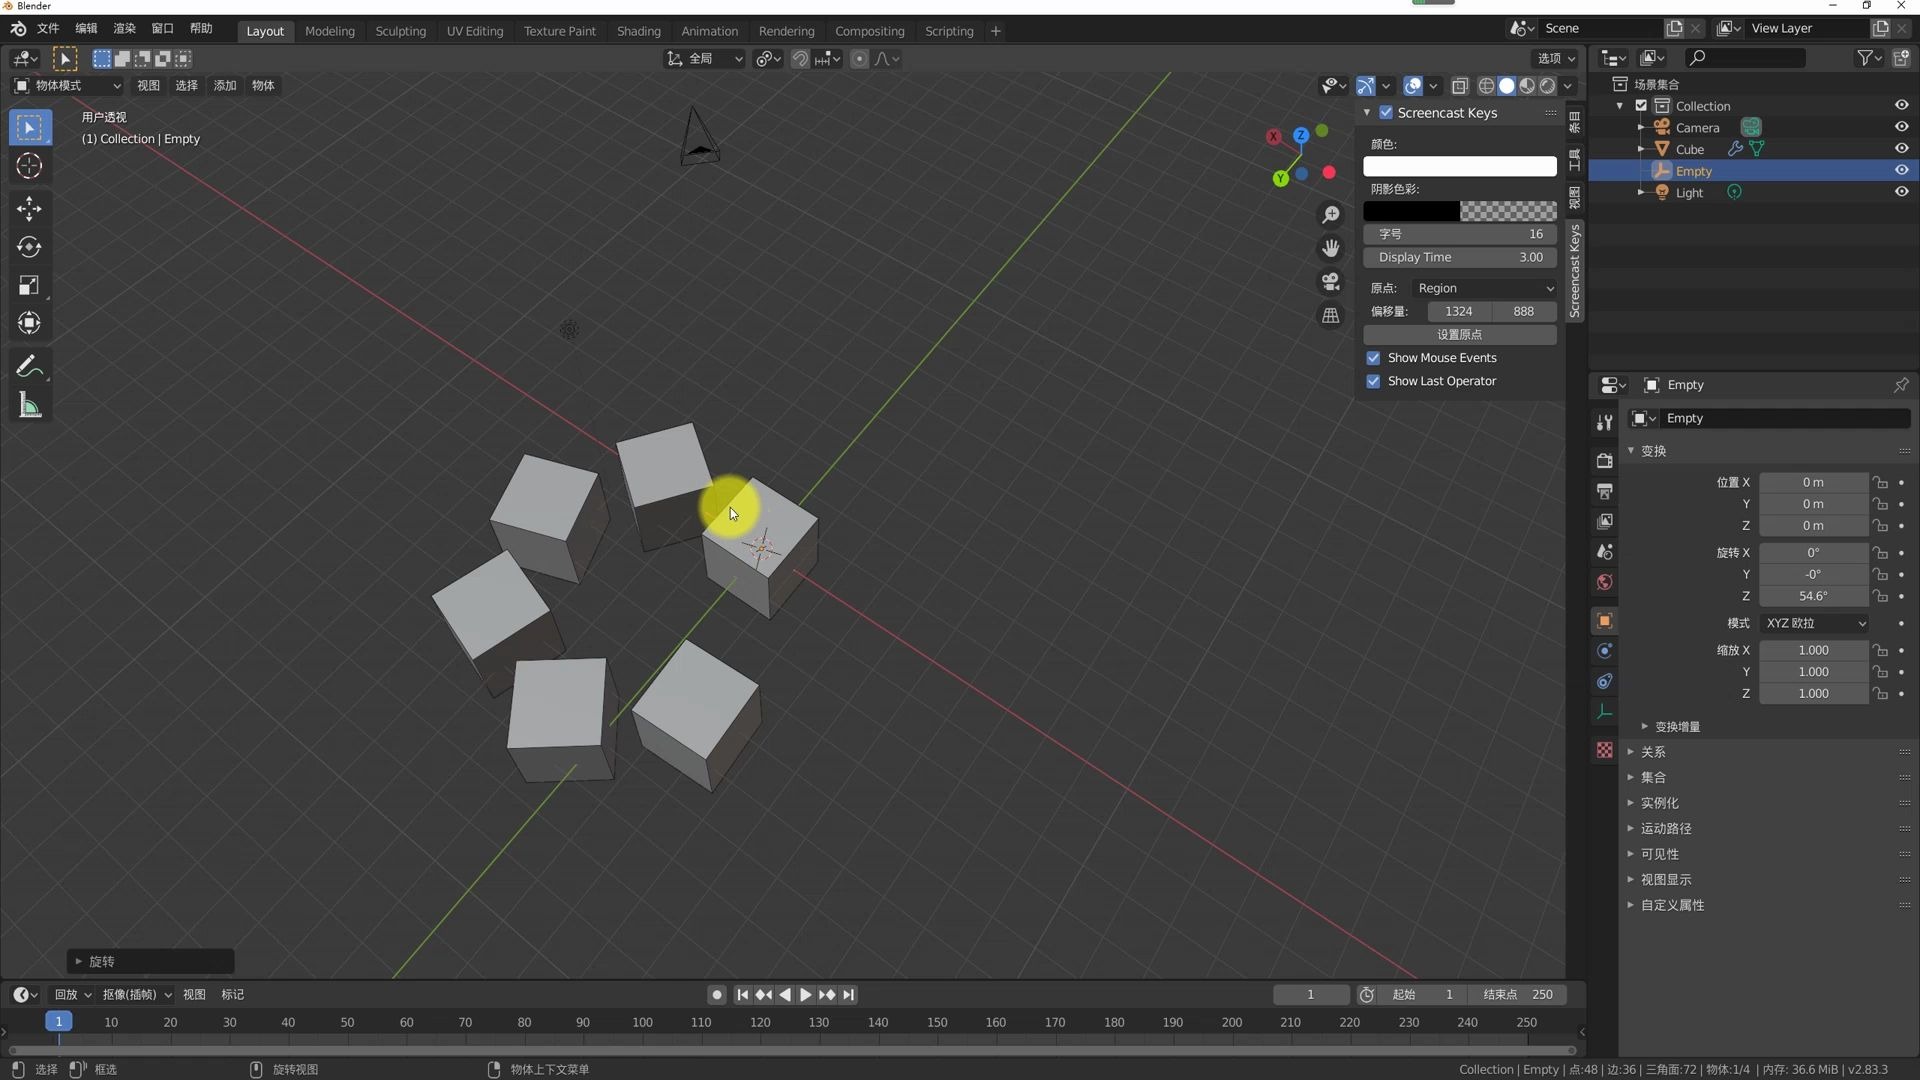Open the 渲染 menu in the top bar
Image resolution: width=1920 pixels, height=1080 pixels.
click(x=123, y=28)
